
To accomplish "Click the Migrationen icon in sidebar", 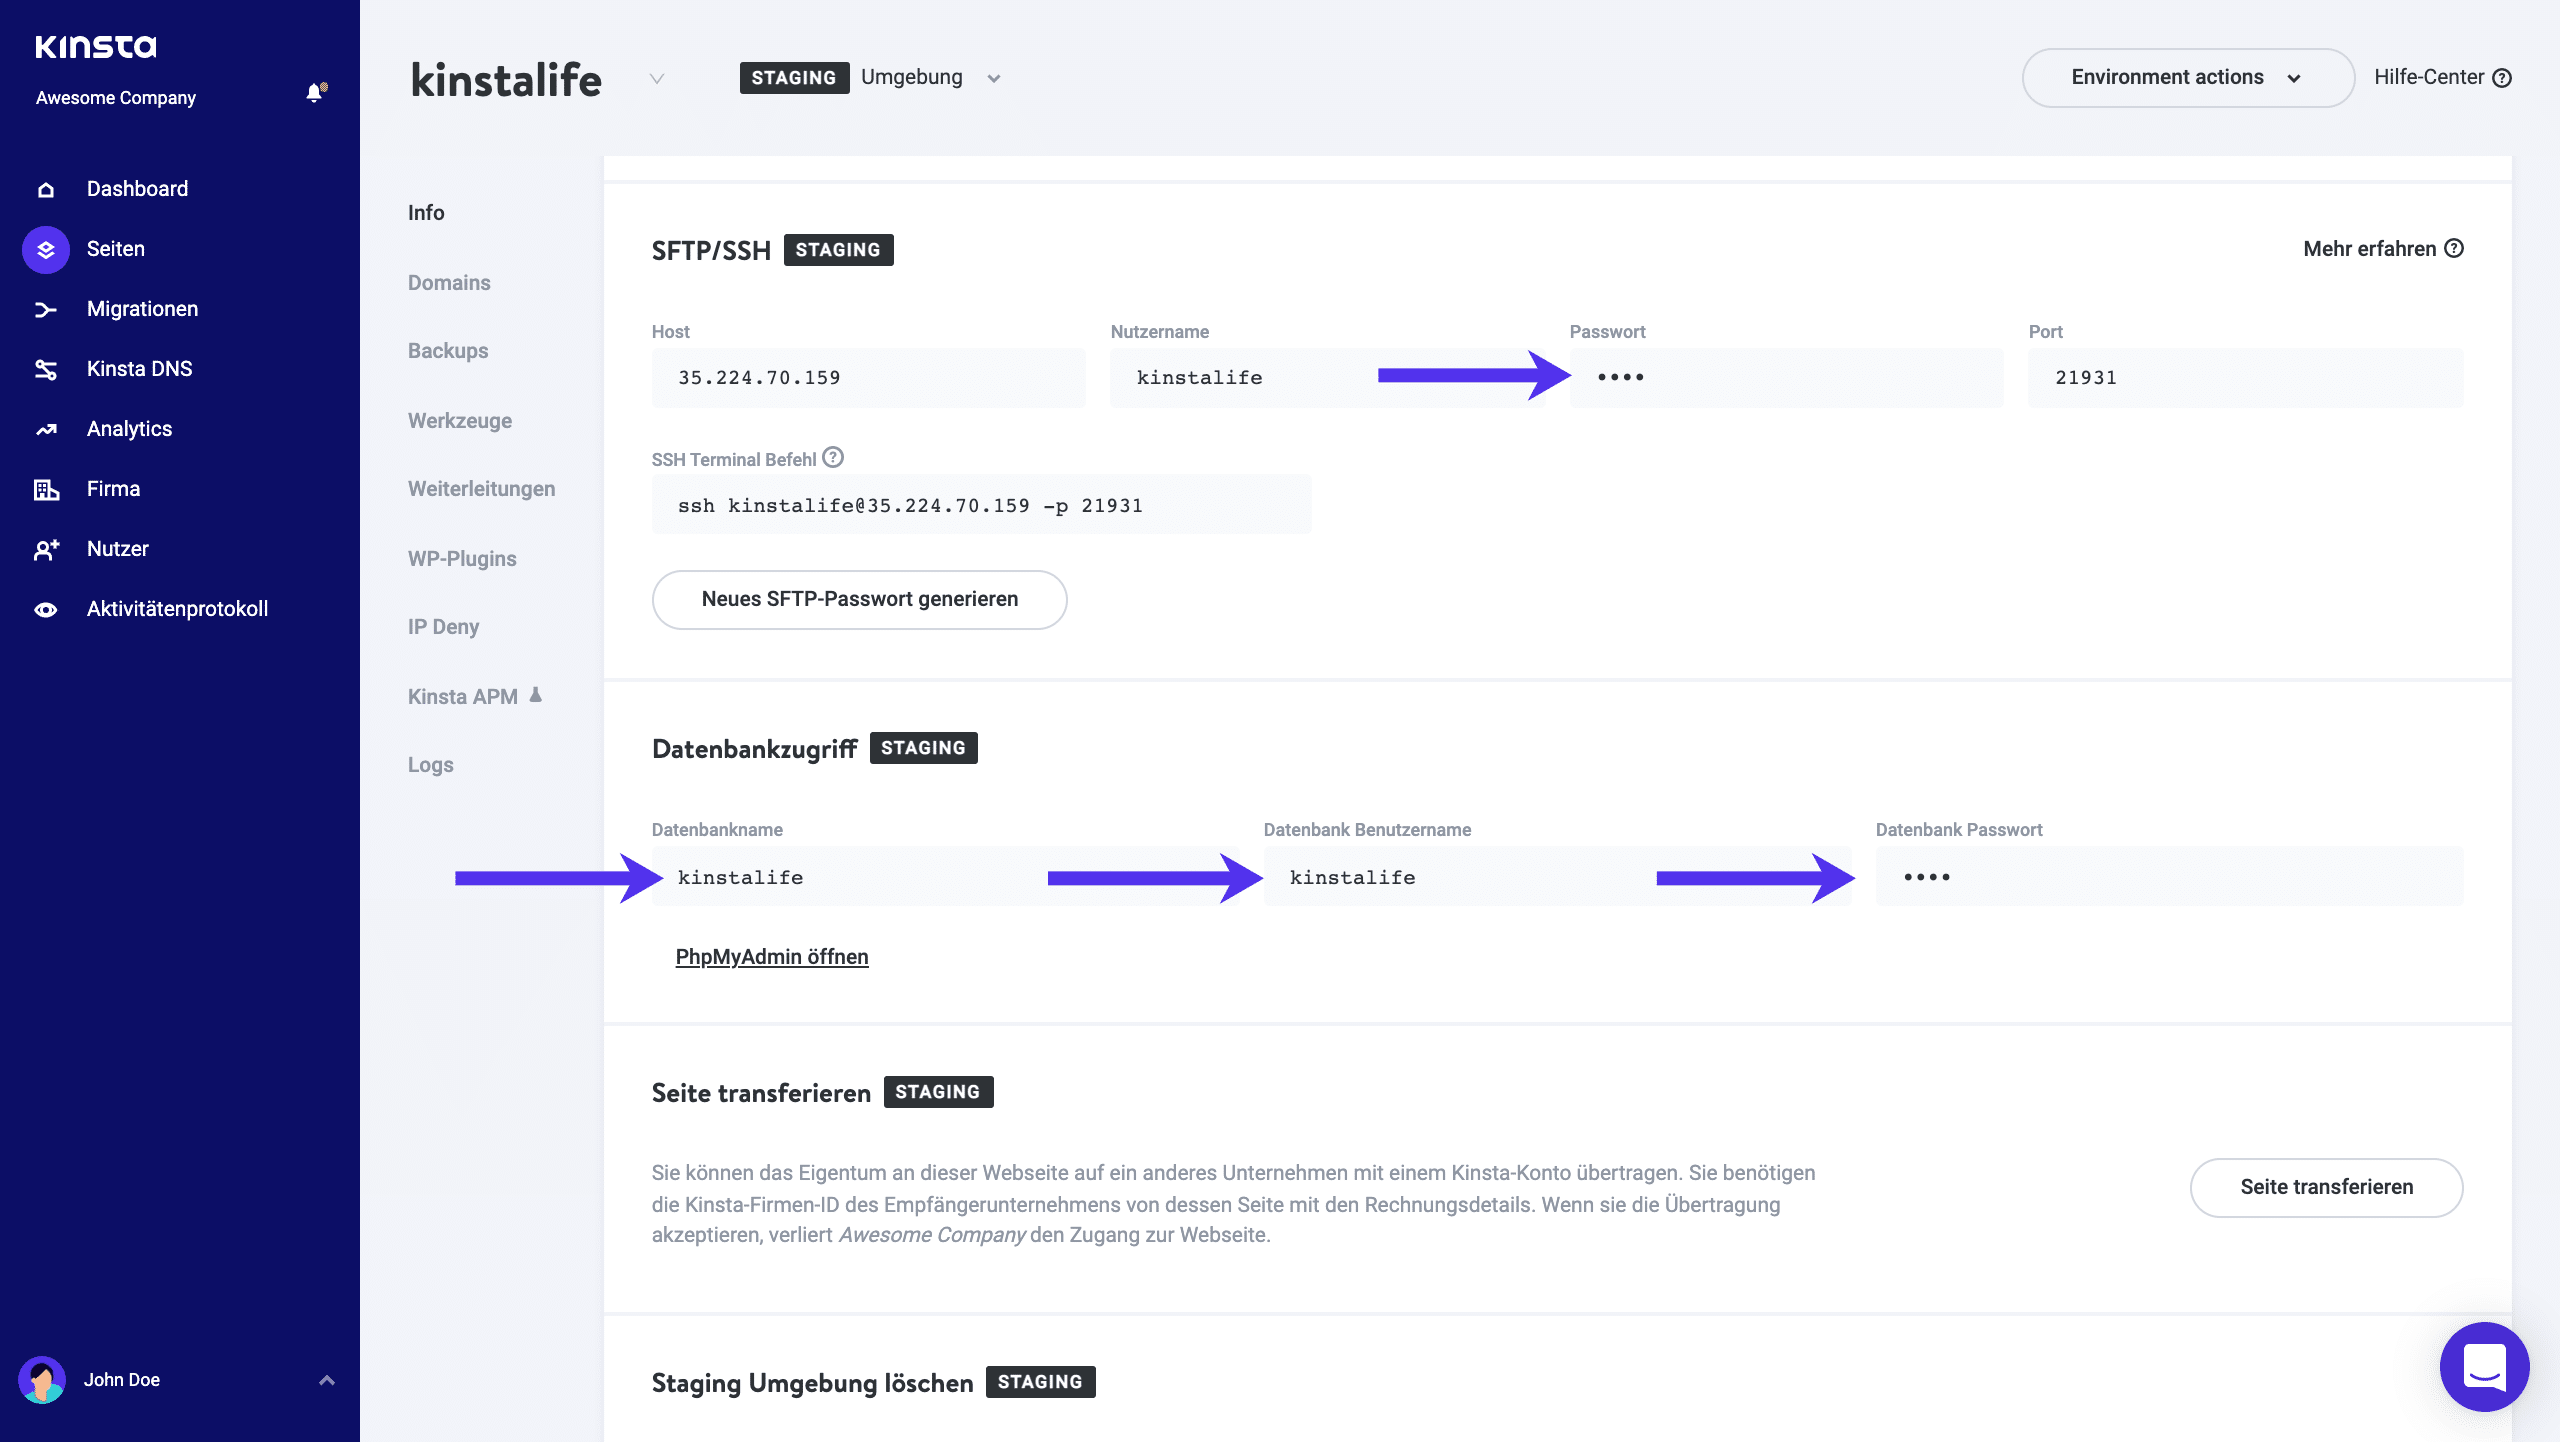I will point(47,308).
